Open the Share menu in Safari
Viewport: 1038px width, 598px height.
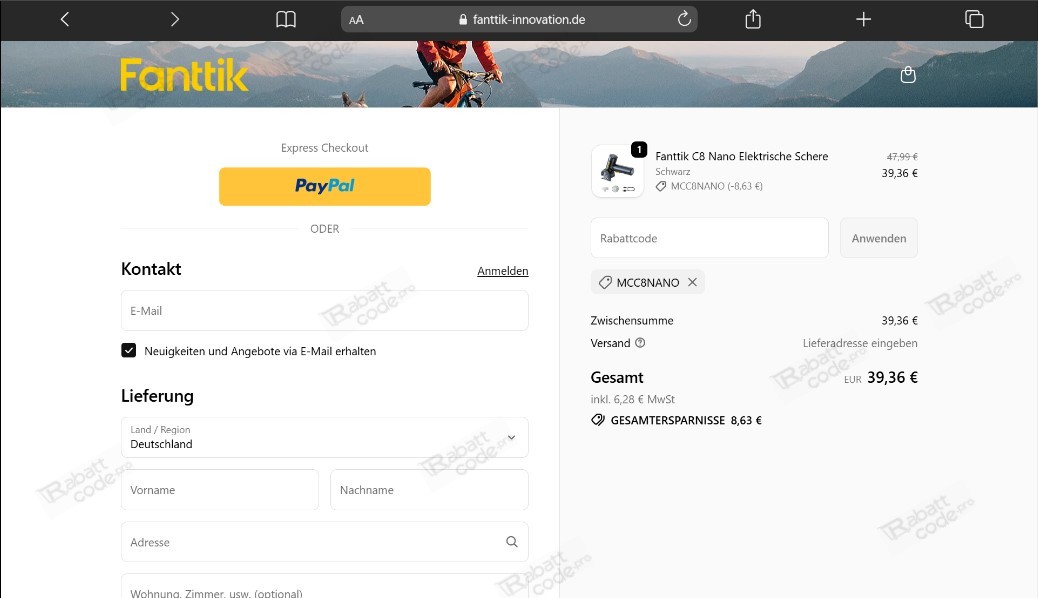[x=752, y=18]
